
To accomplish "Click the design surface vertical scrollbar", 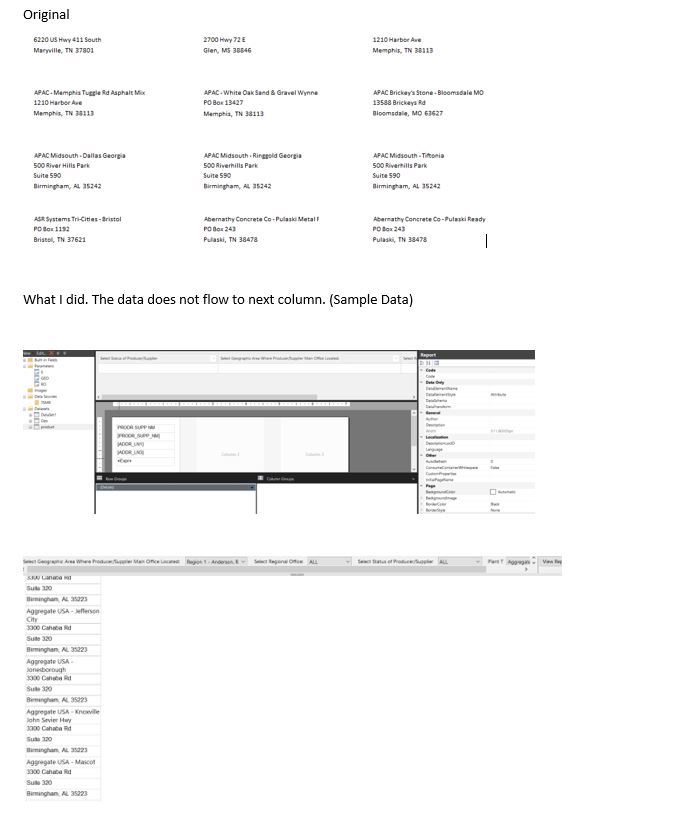I will pyautogui.click(x=414, y=441).
